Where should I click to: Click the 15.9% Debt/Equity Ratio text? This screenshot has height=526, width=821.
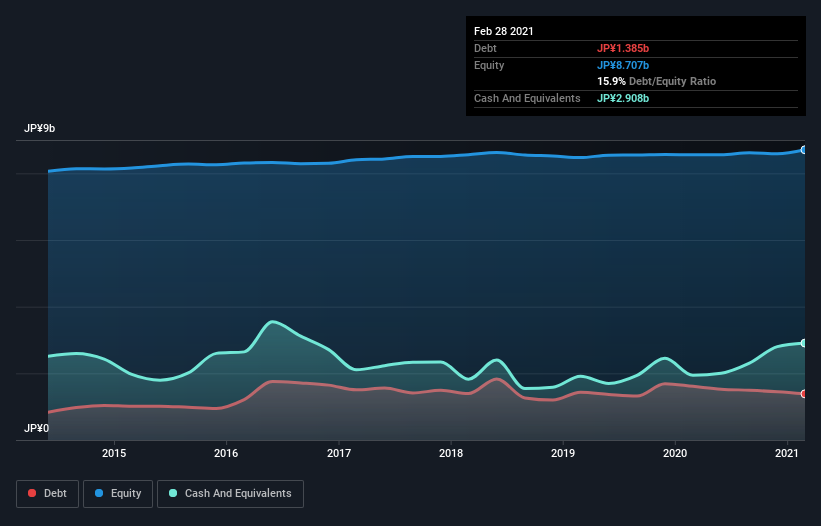point(657,81)
